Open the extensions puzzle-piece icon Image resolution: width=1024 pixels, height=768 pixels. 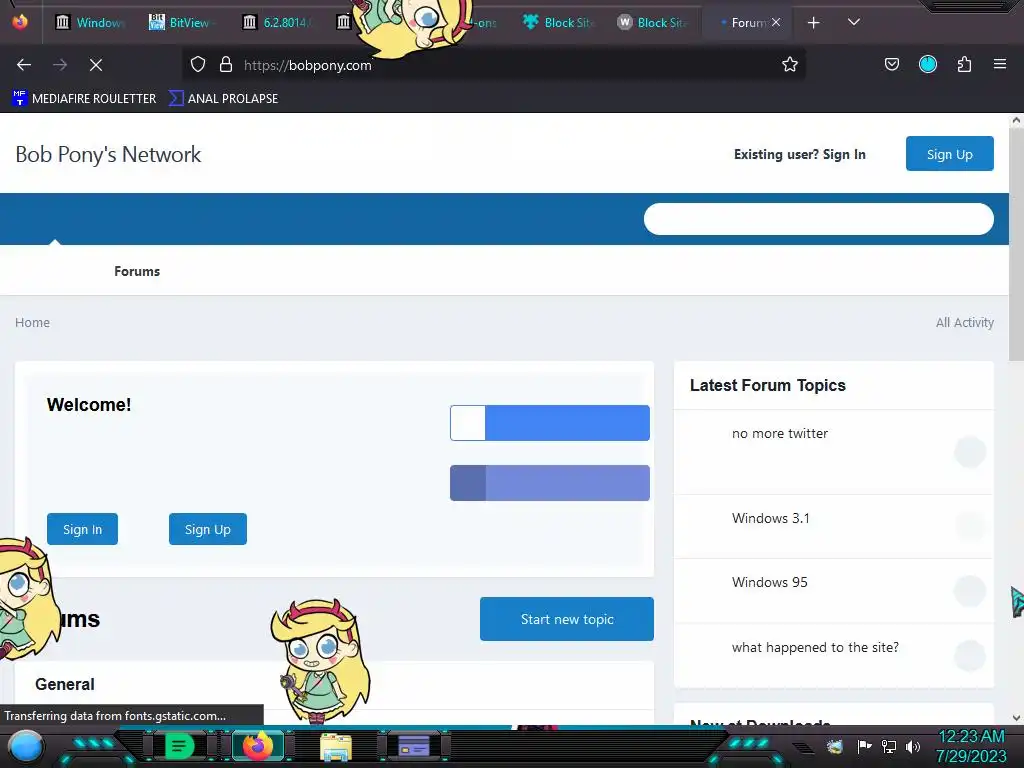(x=964, y=65)
